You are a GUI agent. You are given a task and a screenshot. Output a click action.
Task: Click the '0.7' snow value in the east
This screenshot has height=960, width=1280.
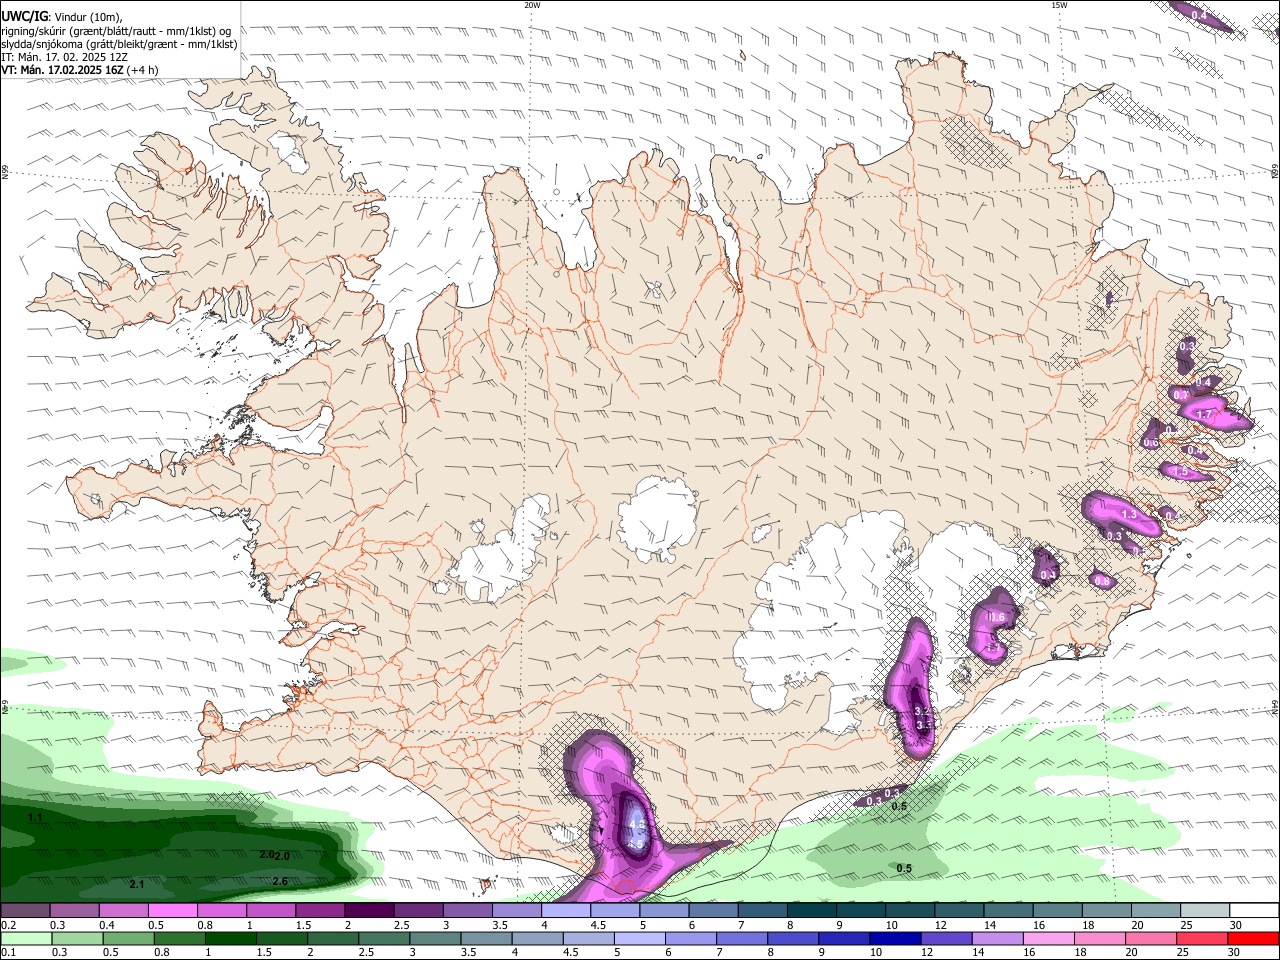pyautogui.click(x=1181, y=396)
